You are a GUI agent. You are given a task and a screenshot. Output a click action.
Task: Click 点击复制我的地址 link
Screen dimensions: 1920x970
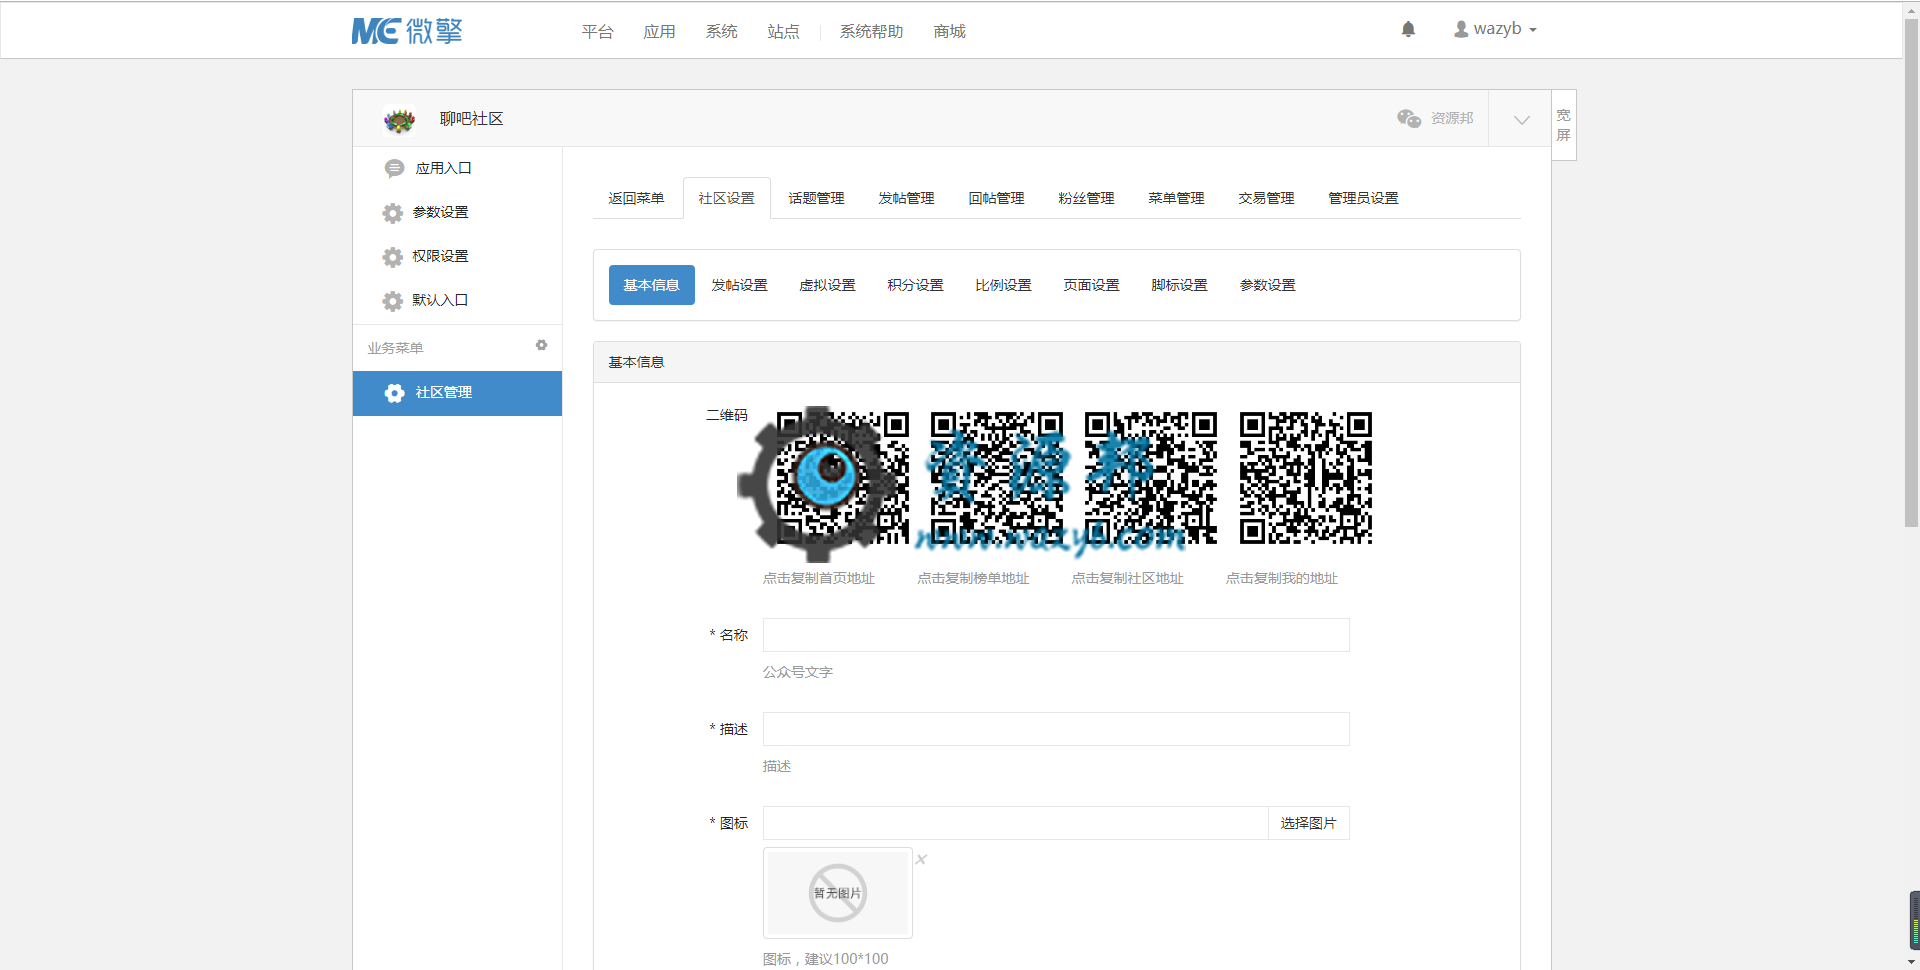pos(1281,578)
